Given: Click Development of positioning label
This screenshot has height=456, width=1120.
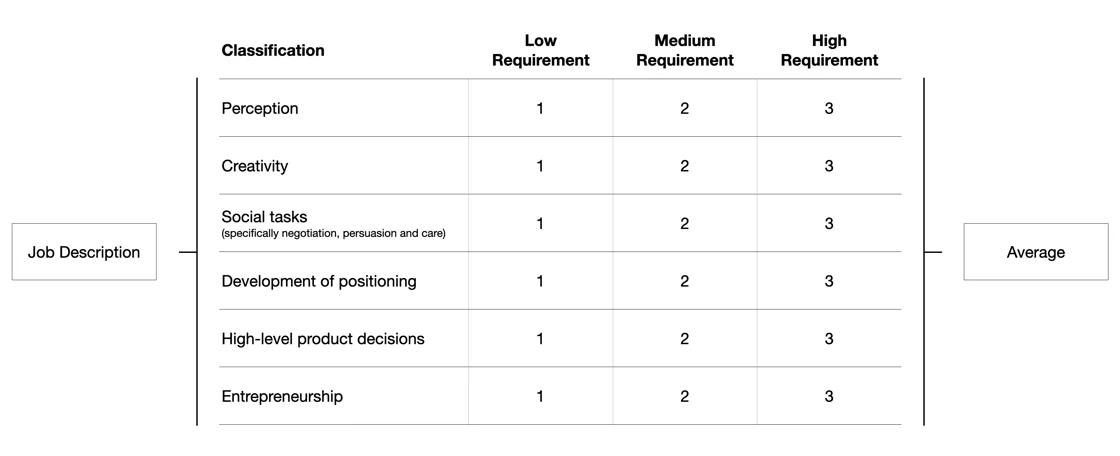Looking at the screenshot, I should point(319,281).
